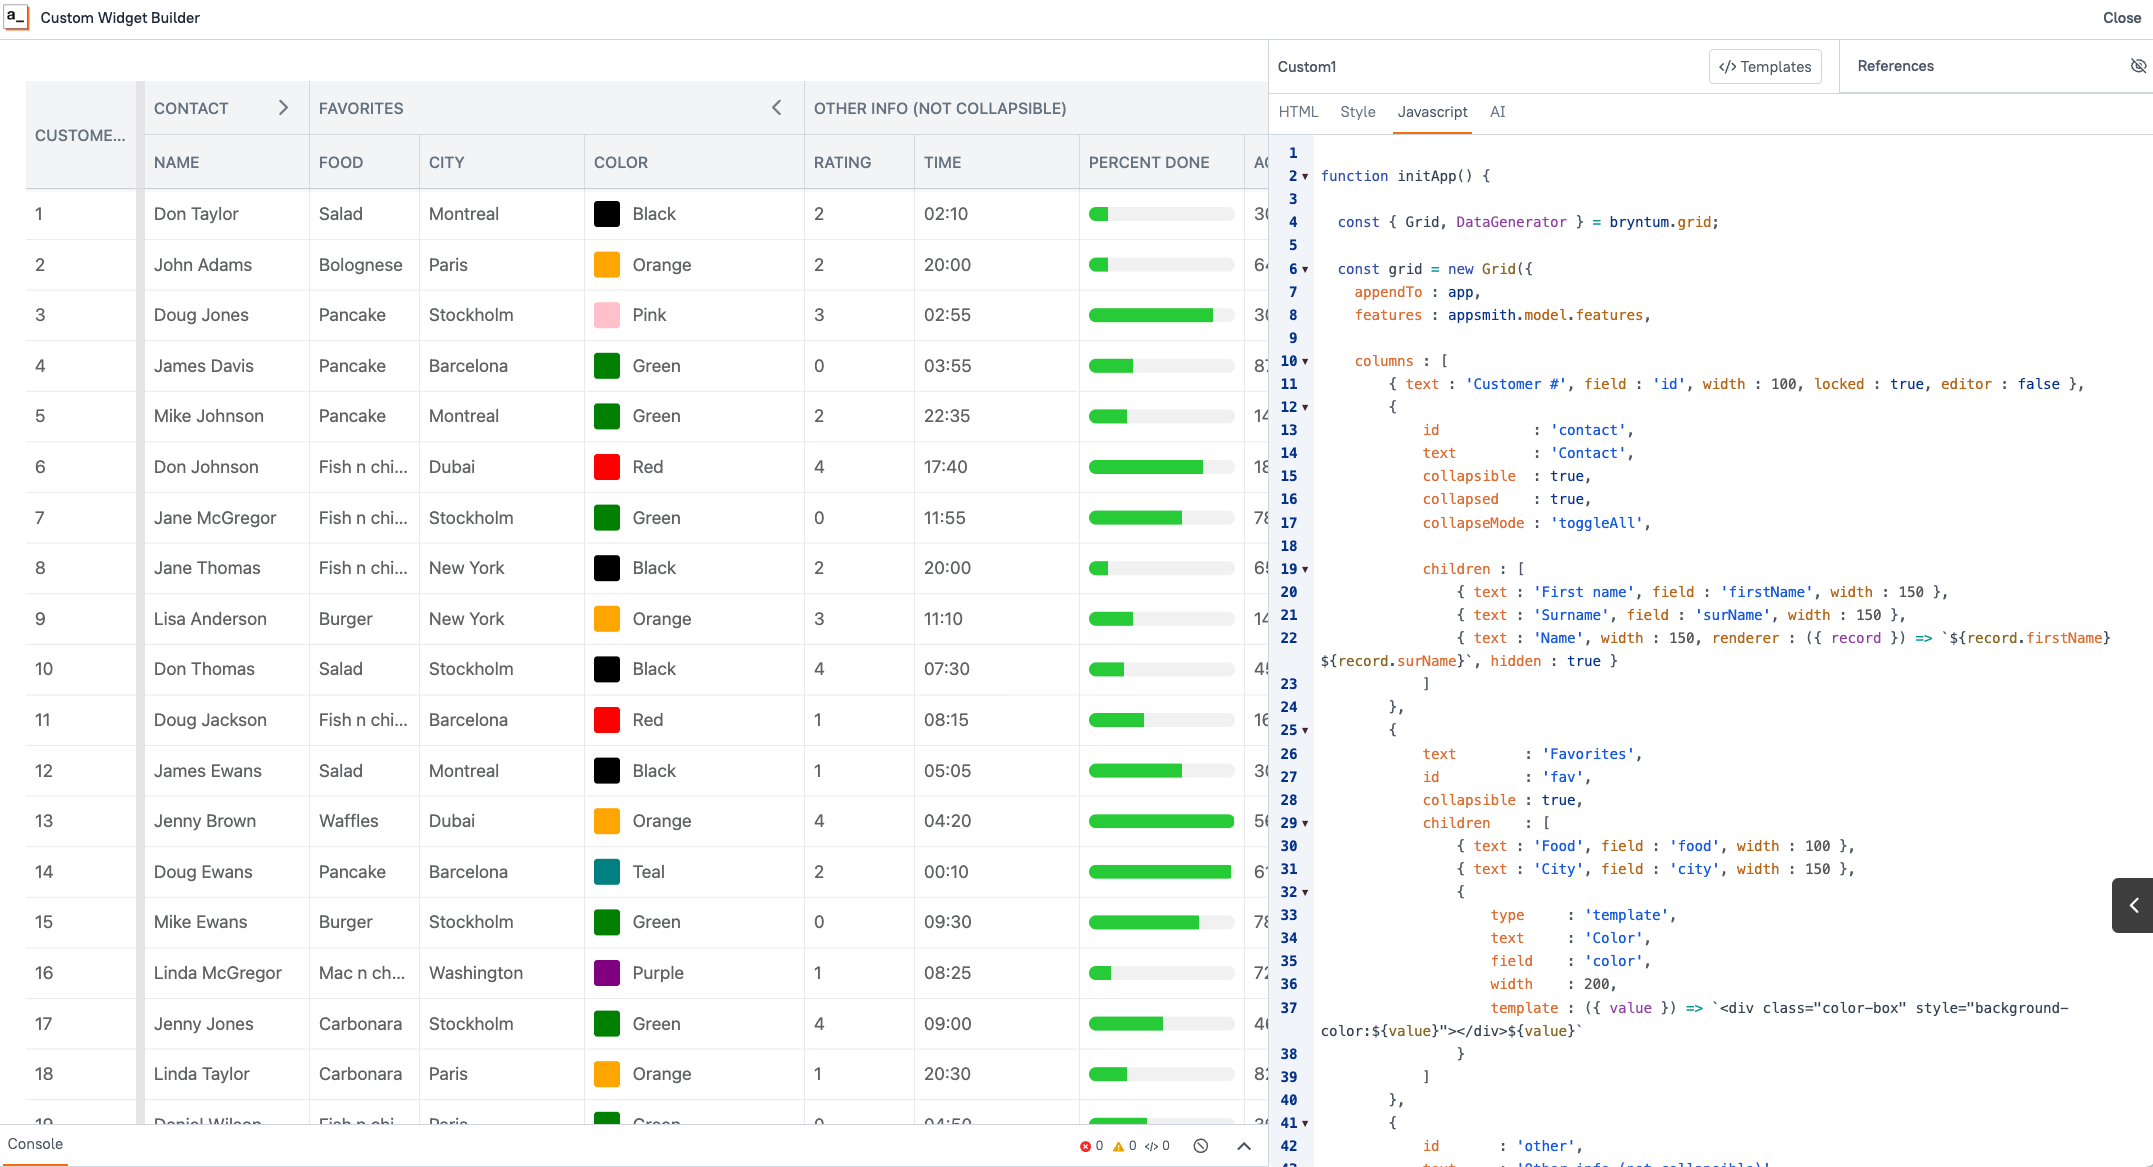2153x1167 pixels.
Task: Click the warning count icon in the console bar
Action: click(1121, 1146)
